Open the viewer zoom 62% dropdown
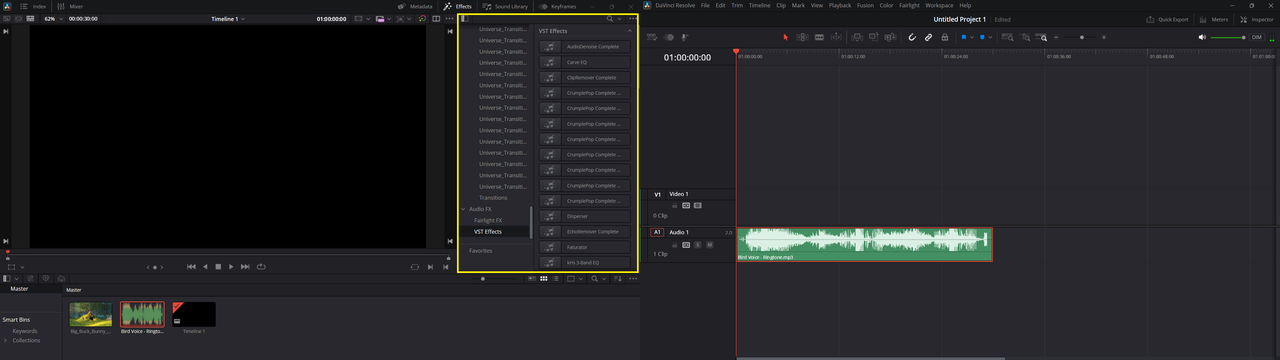 pos(53,19)
